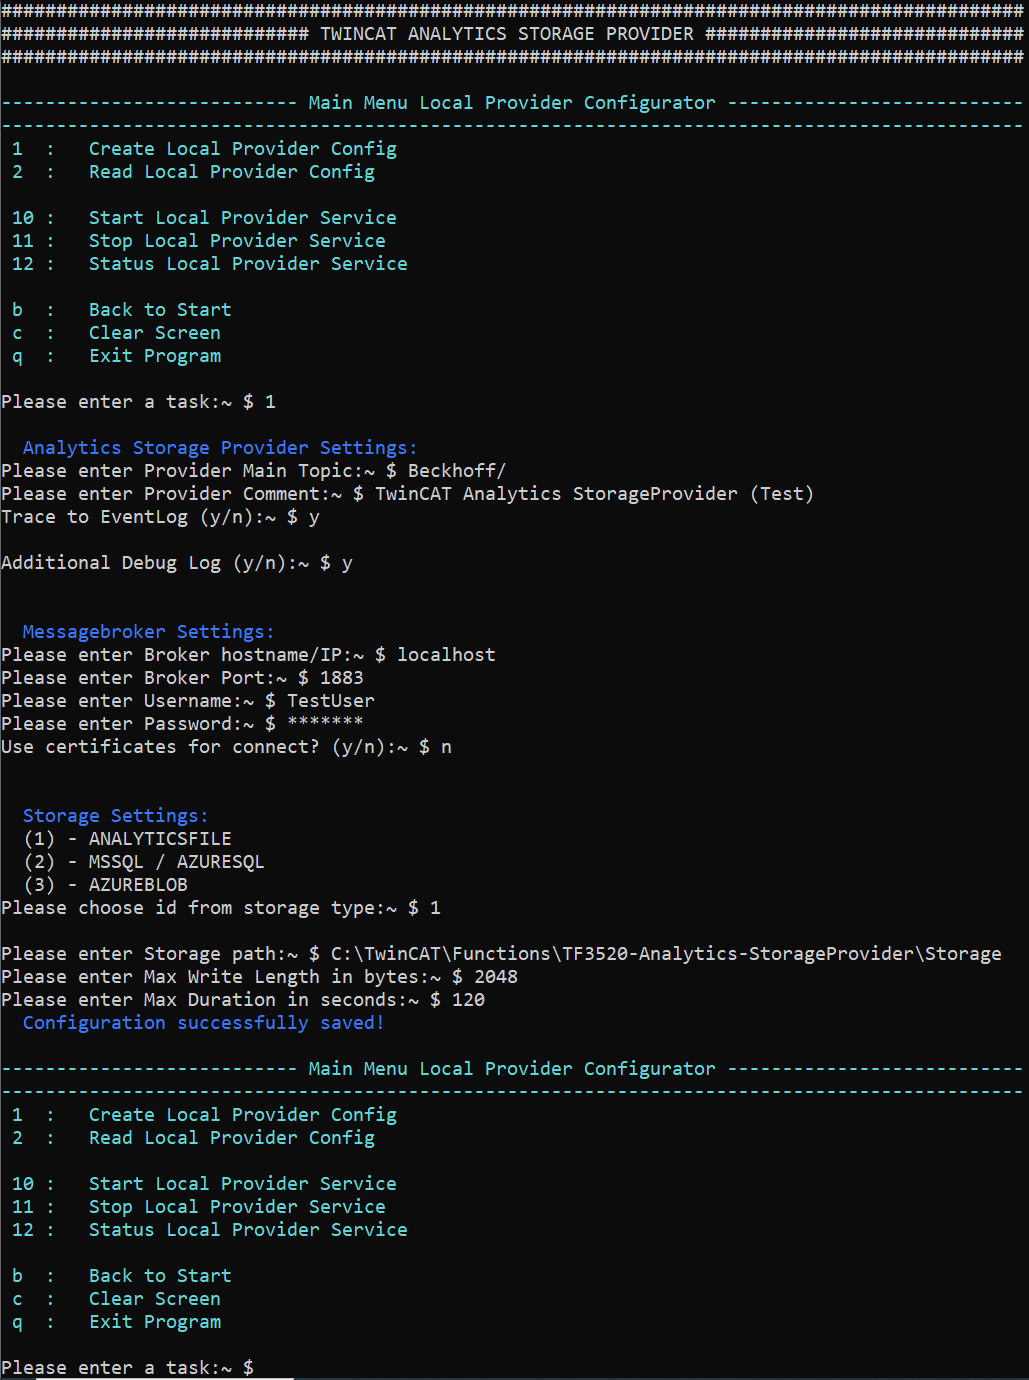Click the TWINCAT ANALYTICS STORAGE PROVIDER title banner
The image size is (1029, 1380).
[x=507, y=34]
